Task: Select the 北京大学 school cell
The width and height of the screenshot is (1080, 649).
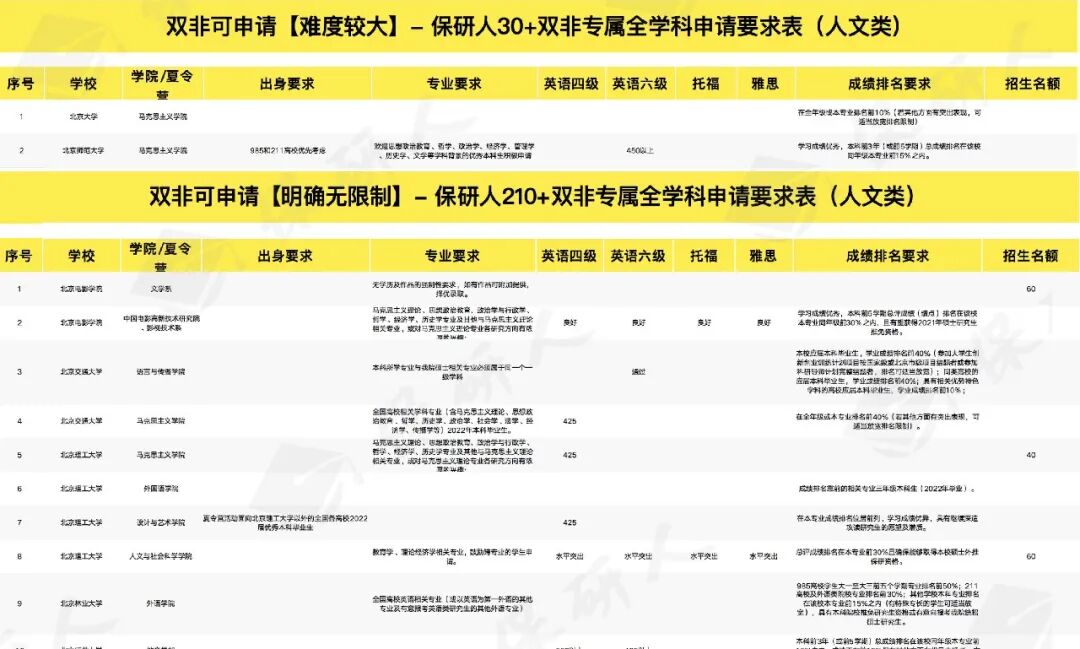Action: pyautogui.click(x=83, y=116)
